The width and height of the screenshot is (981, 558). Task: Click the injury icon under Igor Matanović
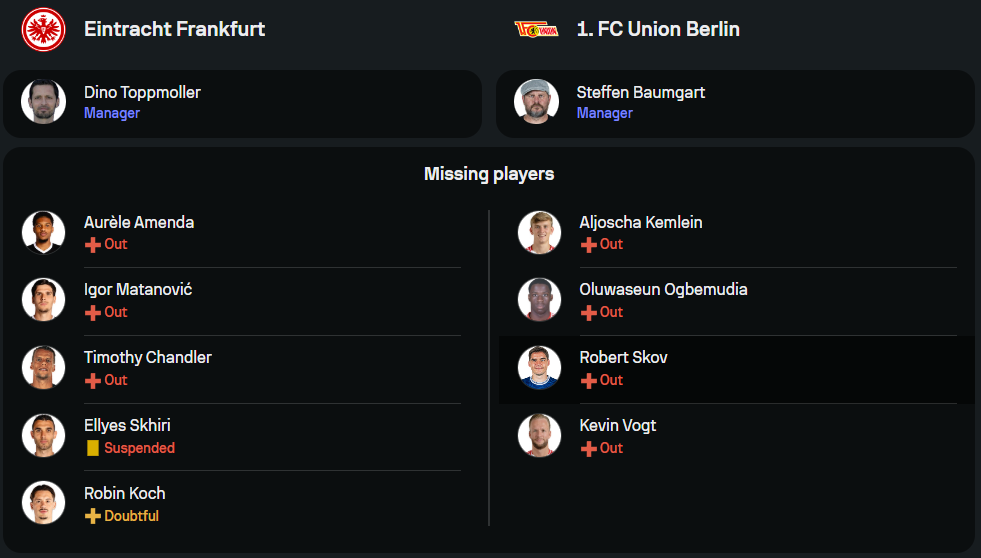(93, 313)
